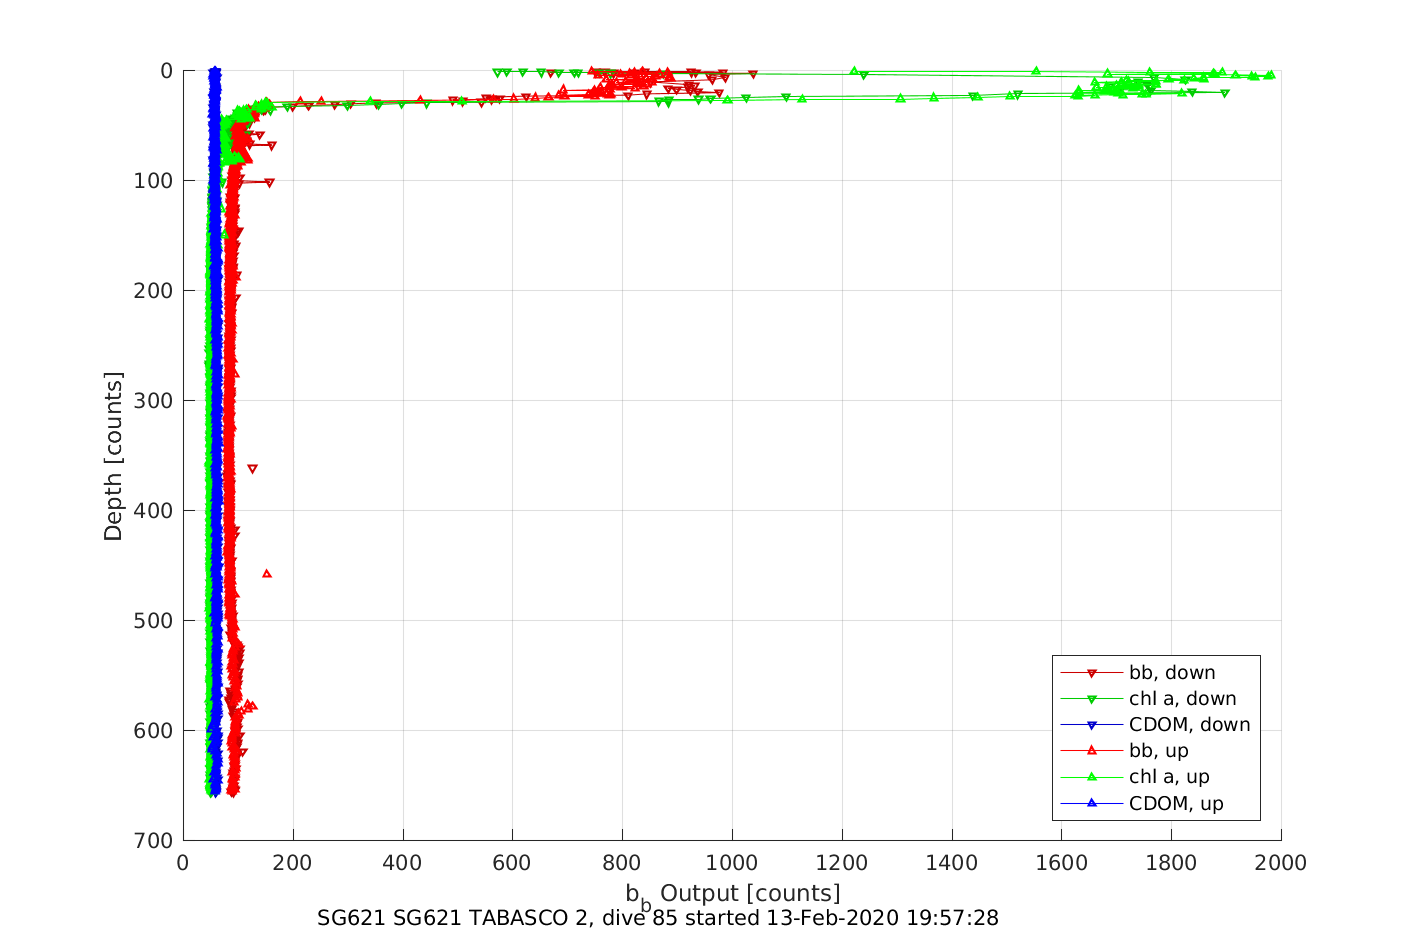The height and width of the screenshot is (945, 1417).
Task: Click the green up-triangle marker in legend
Action: click(1092, 776)
